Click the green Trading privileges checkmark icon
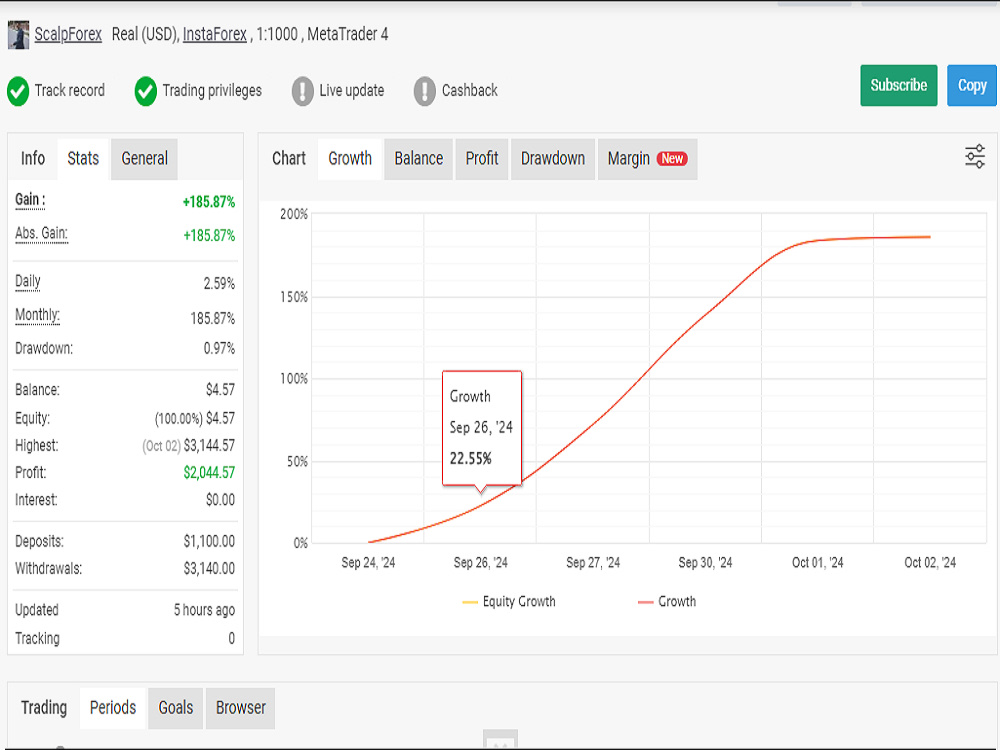Screen dimensions: 1000x750 [x=145, y=91]
